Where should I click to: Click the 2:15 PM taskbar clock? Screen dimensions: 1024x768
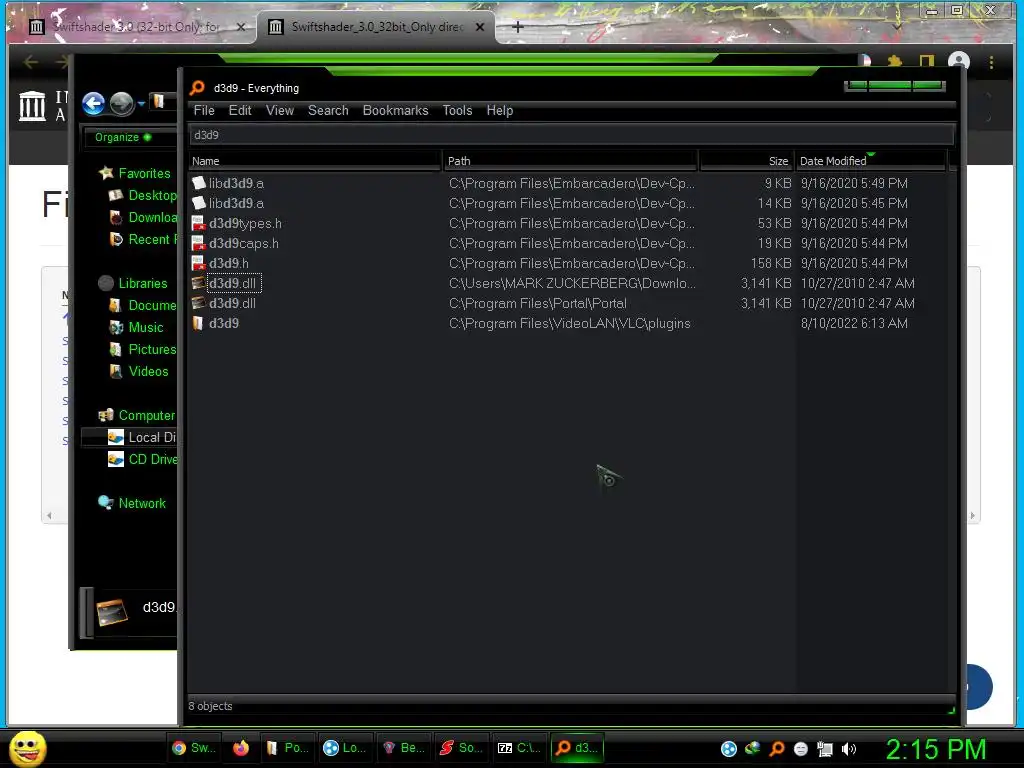click(935, 749)
